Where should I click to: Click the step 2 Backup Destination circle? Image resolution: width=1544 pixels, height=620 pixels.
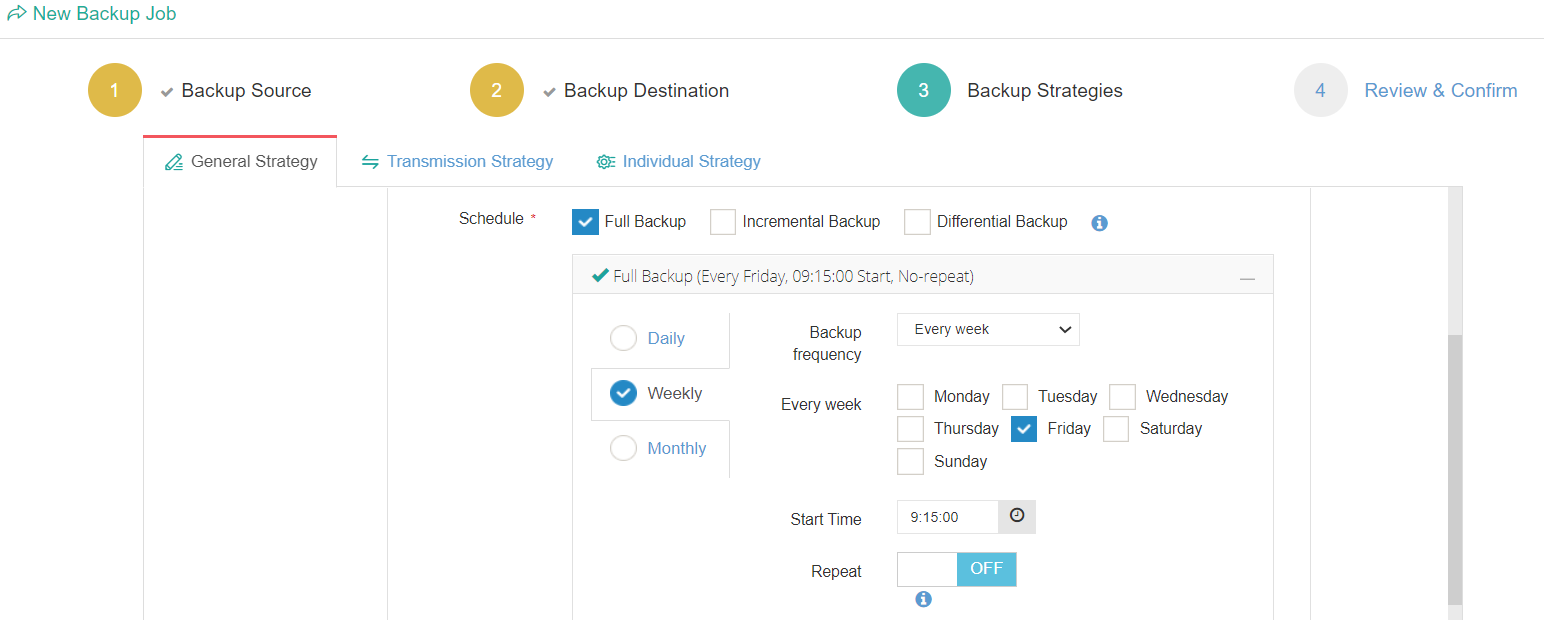click(x=497, y=90)
